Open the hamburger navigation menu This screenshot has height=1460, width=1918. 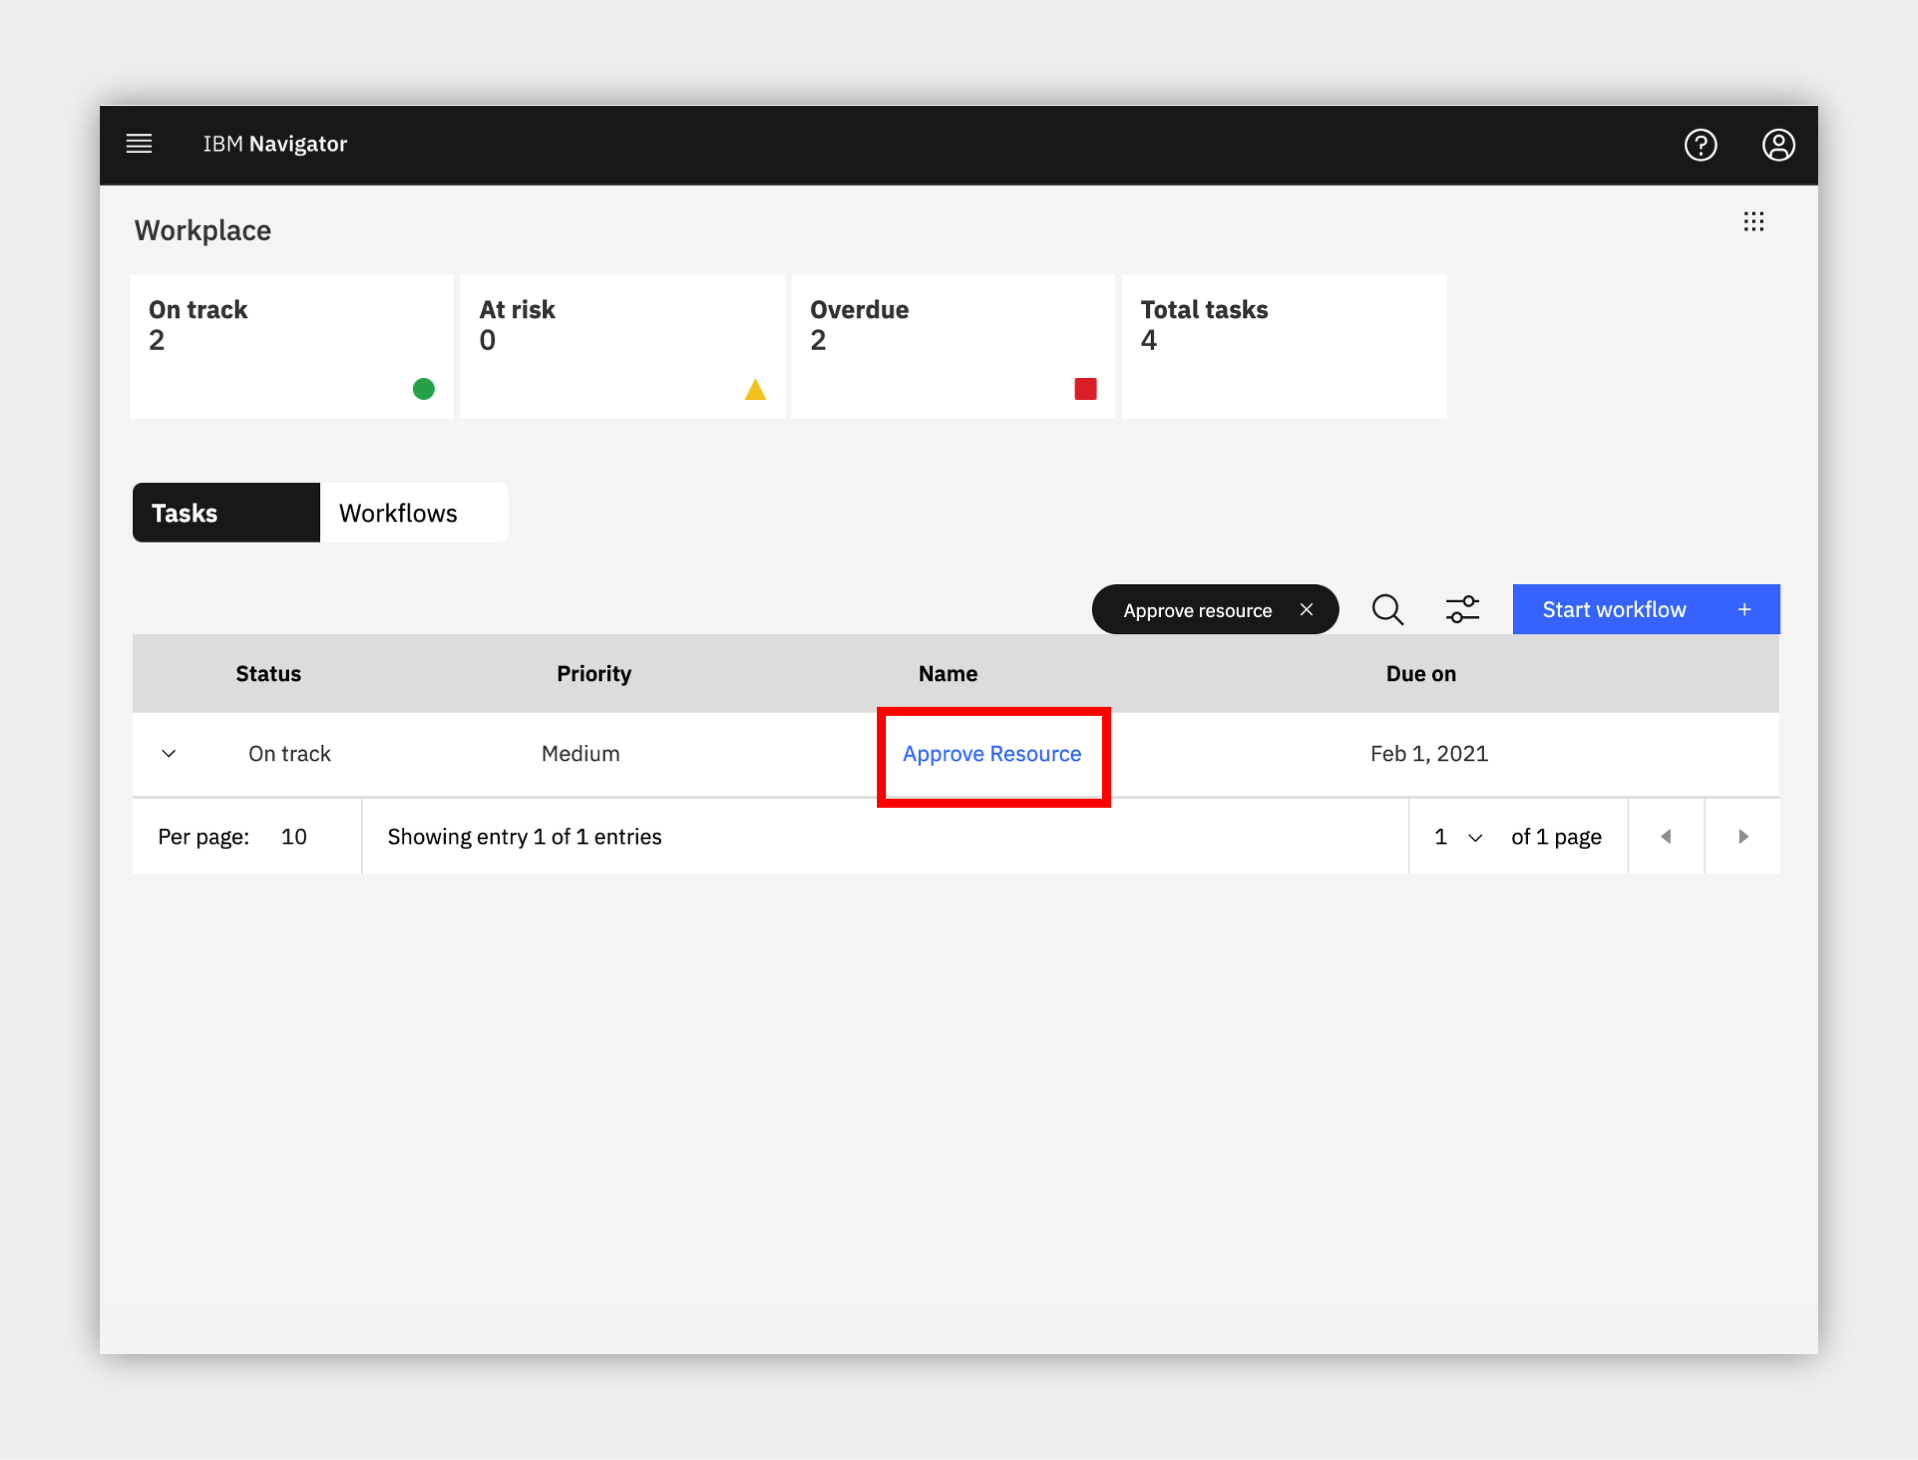tap(139, 144)
